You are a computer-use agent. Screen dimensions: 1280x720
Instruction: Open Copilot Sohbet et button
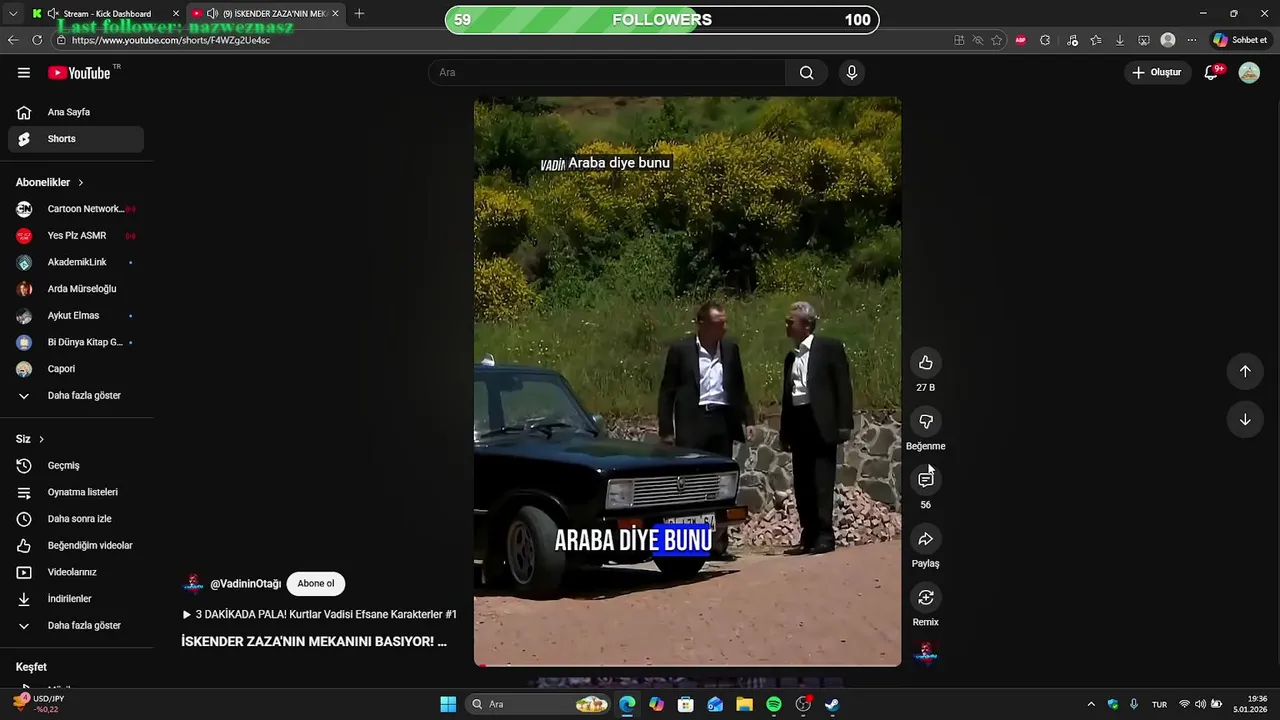pyautogui.click(x=1240, y=40)
